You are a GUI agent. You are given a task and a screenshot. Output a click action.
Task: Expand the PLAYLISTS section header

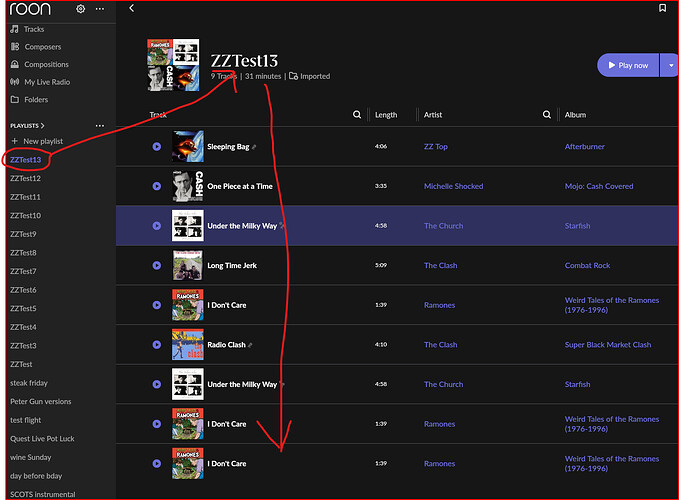pos(27,126)
